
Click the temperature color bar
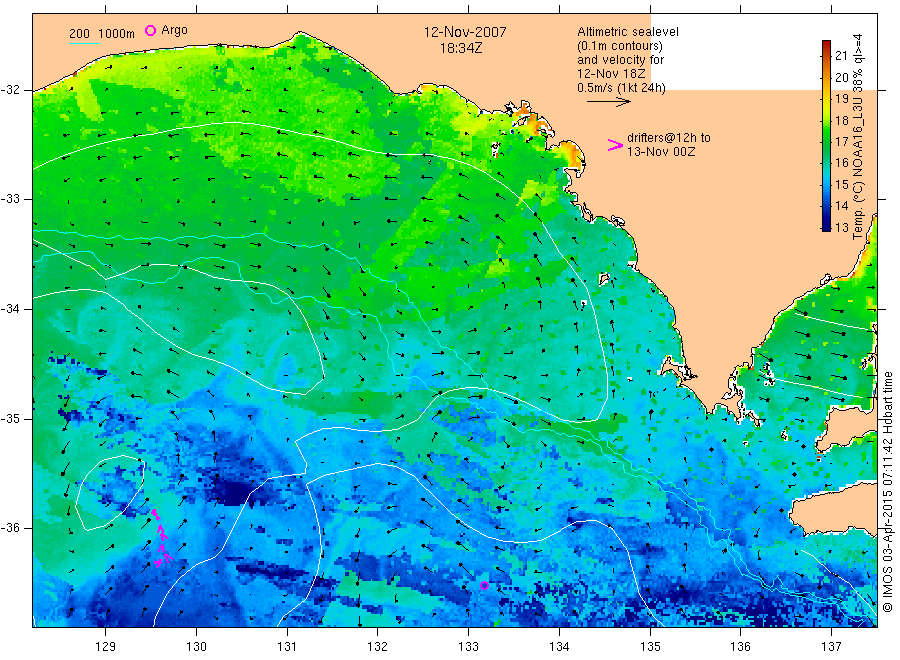click(x=826, y=135)
